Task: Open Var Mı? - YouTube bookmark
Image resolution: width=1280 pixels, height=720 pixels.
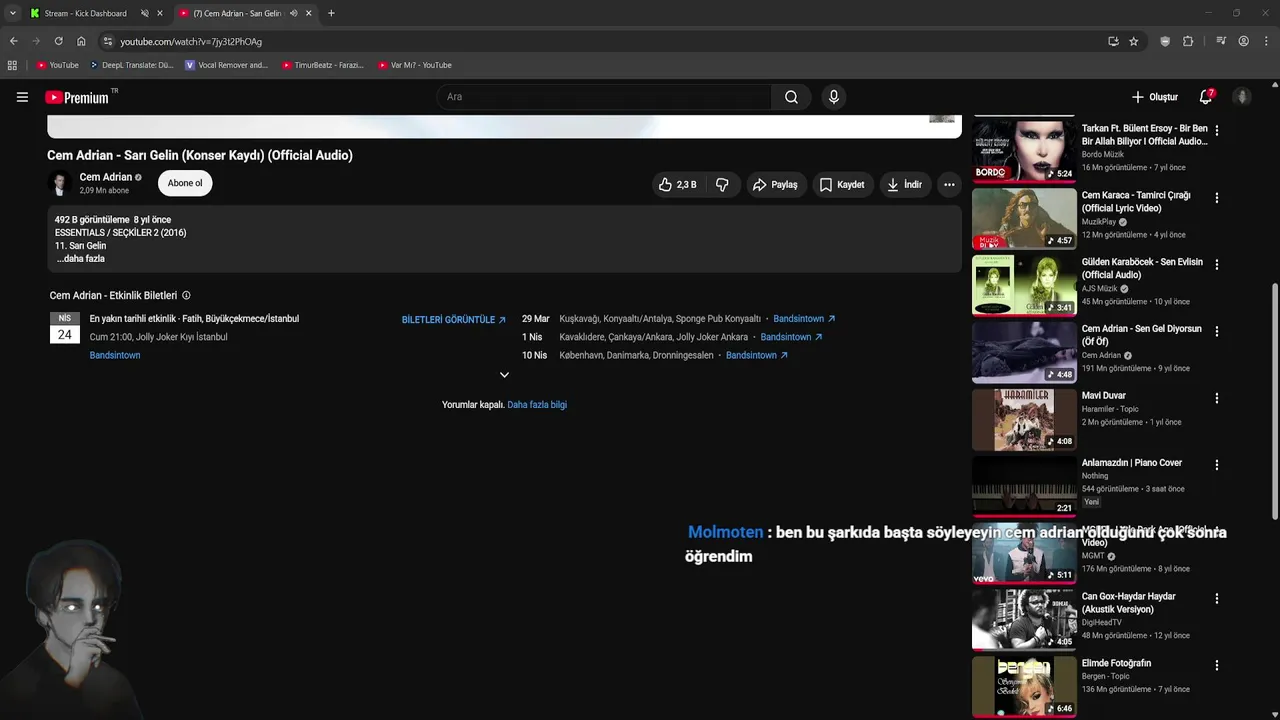Action: pyautogui.click(x=415, y=65)
